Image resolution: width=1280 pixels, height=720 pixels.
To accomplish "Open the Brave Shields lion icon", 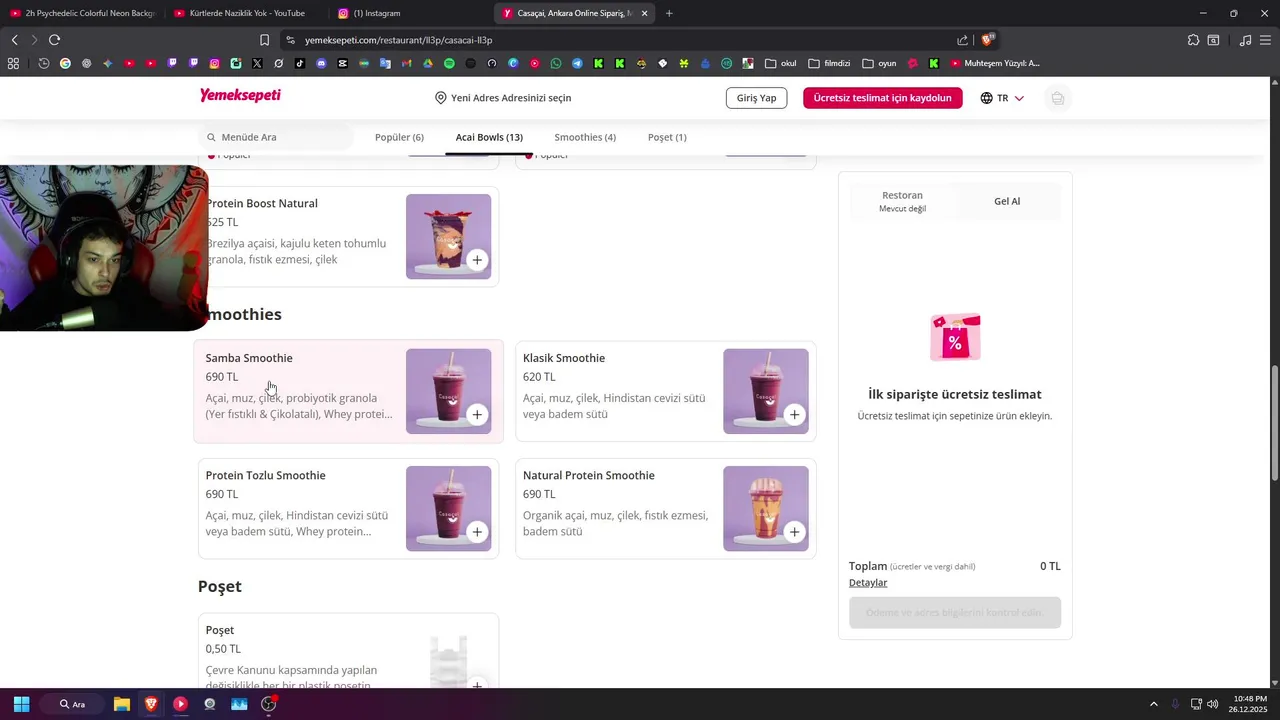I will coord(987,40).
